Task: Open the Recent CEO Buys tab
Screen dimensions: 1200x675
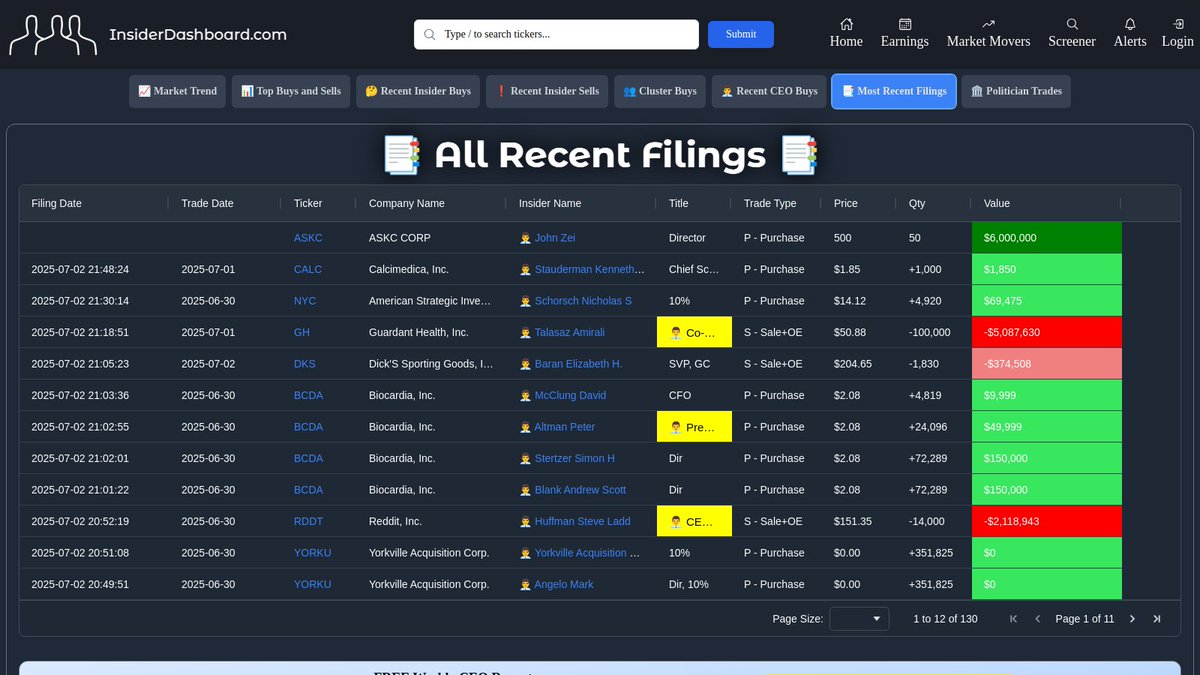Action: [x=769, y=91]
